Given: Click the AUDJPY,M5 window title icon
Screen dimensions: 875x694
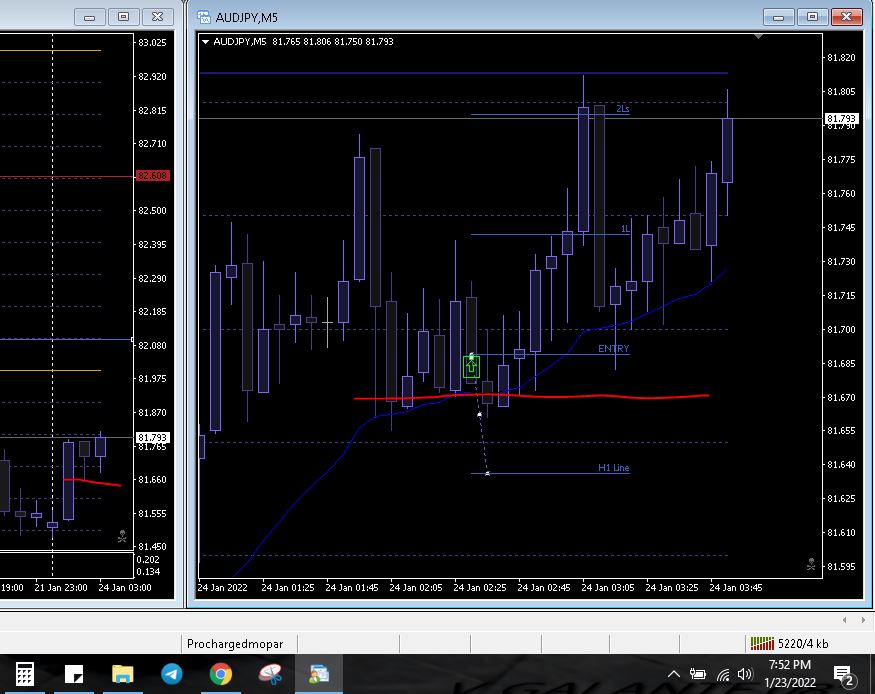Looking at the screenshot, I should coord(203,17).
